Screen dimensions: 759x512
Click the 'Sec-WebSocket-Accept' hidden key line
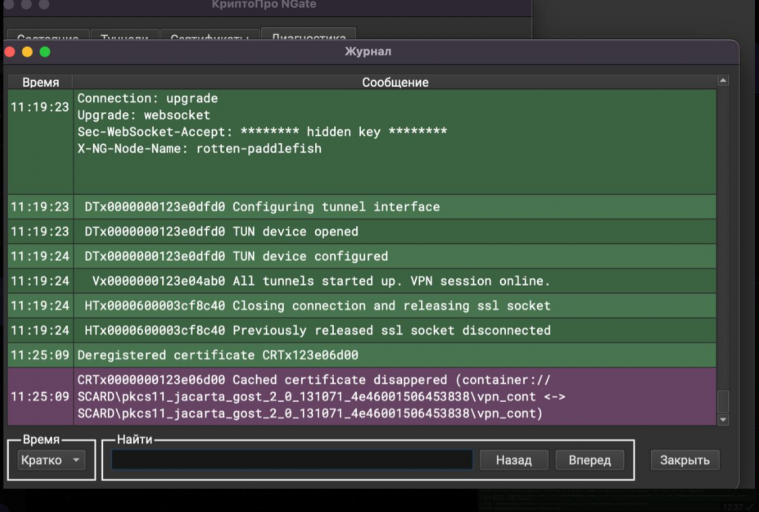pos(262,132)
